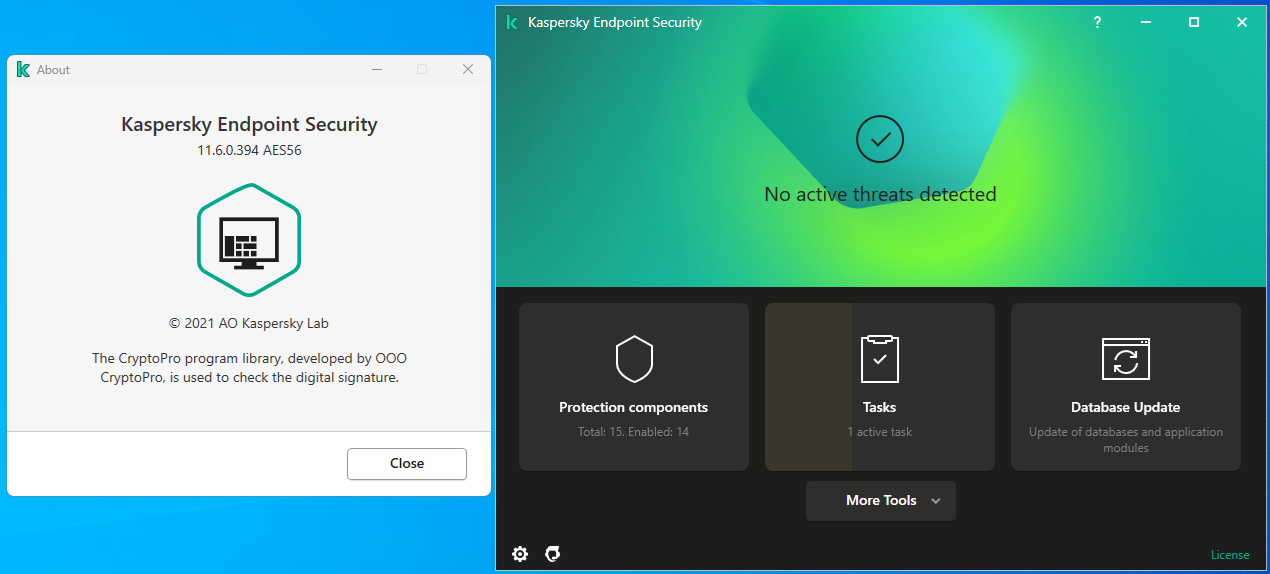Screen dimensions: 1270x574
Task: Click the chevron arrow on More Tools
Action: click(x=936, y=501)
